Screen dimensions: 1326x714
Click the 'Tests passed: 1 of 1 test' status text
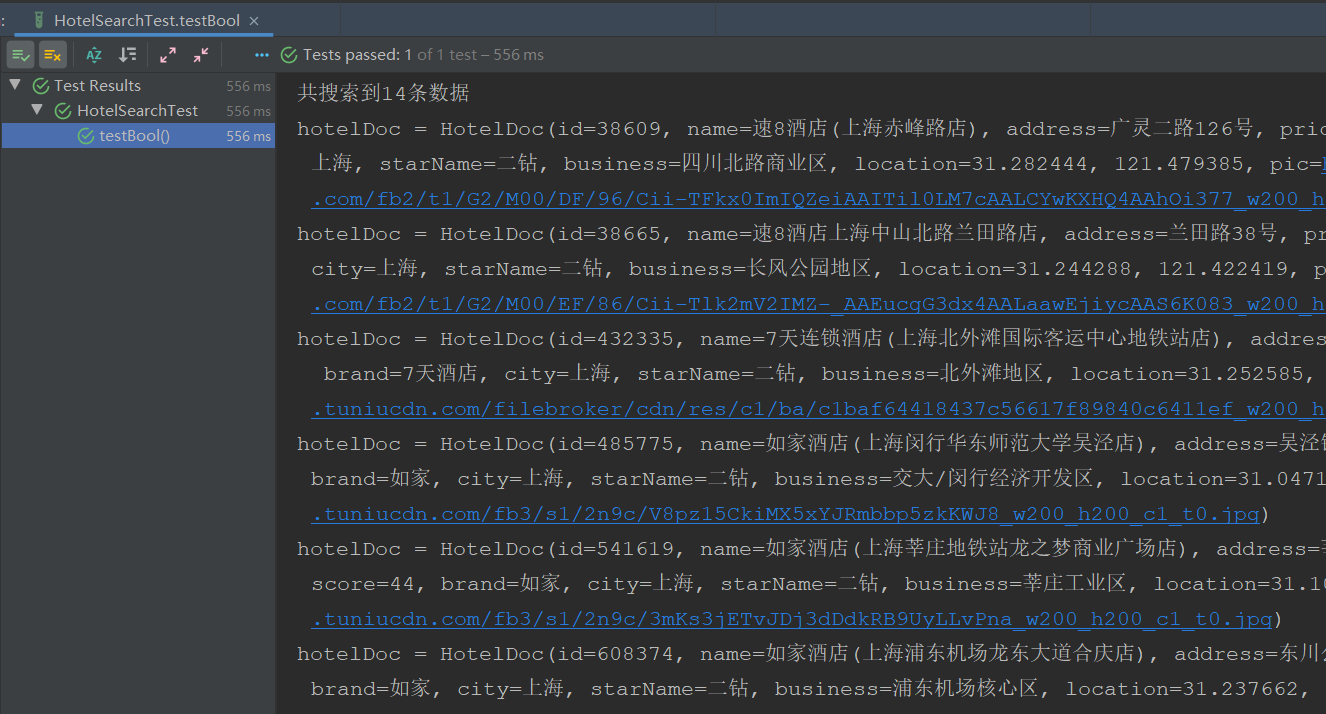[423, 55]
